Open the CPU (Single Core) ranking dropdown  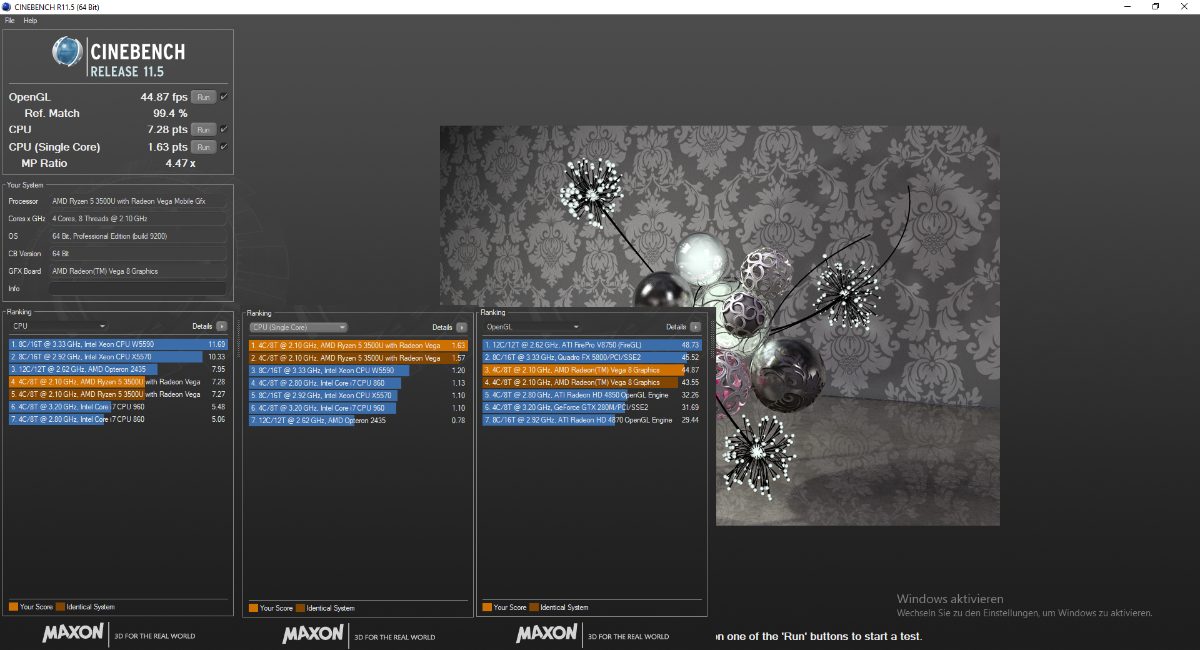pyautogui.click(x=298, y=327)
